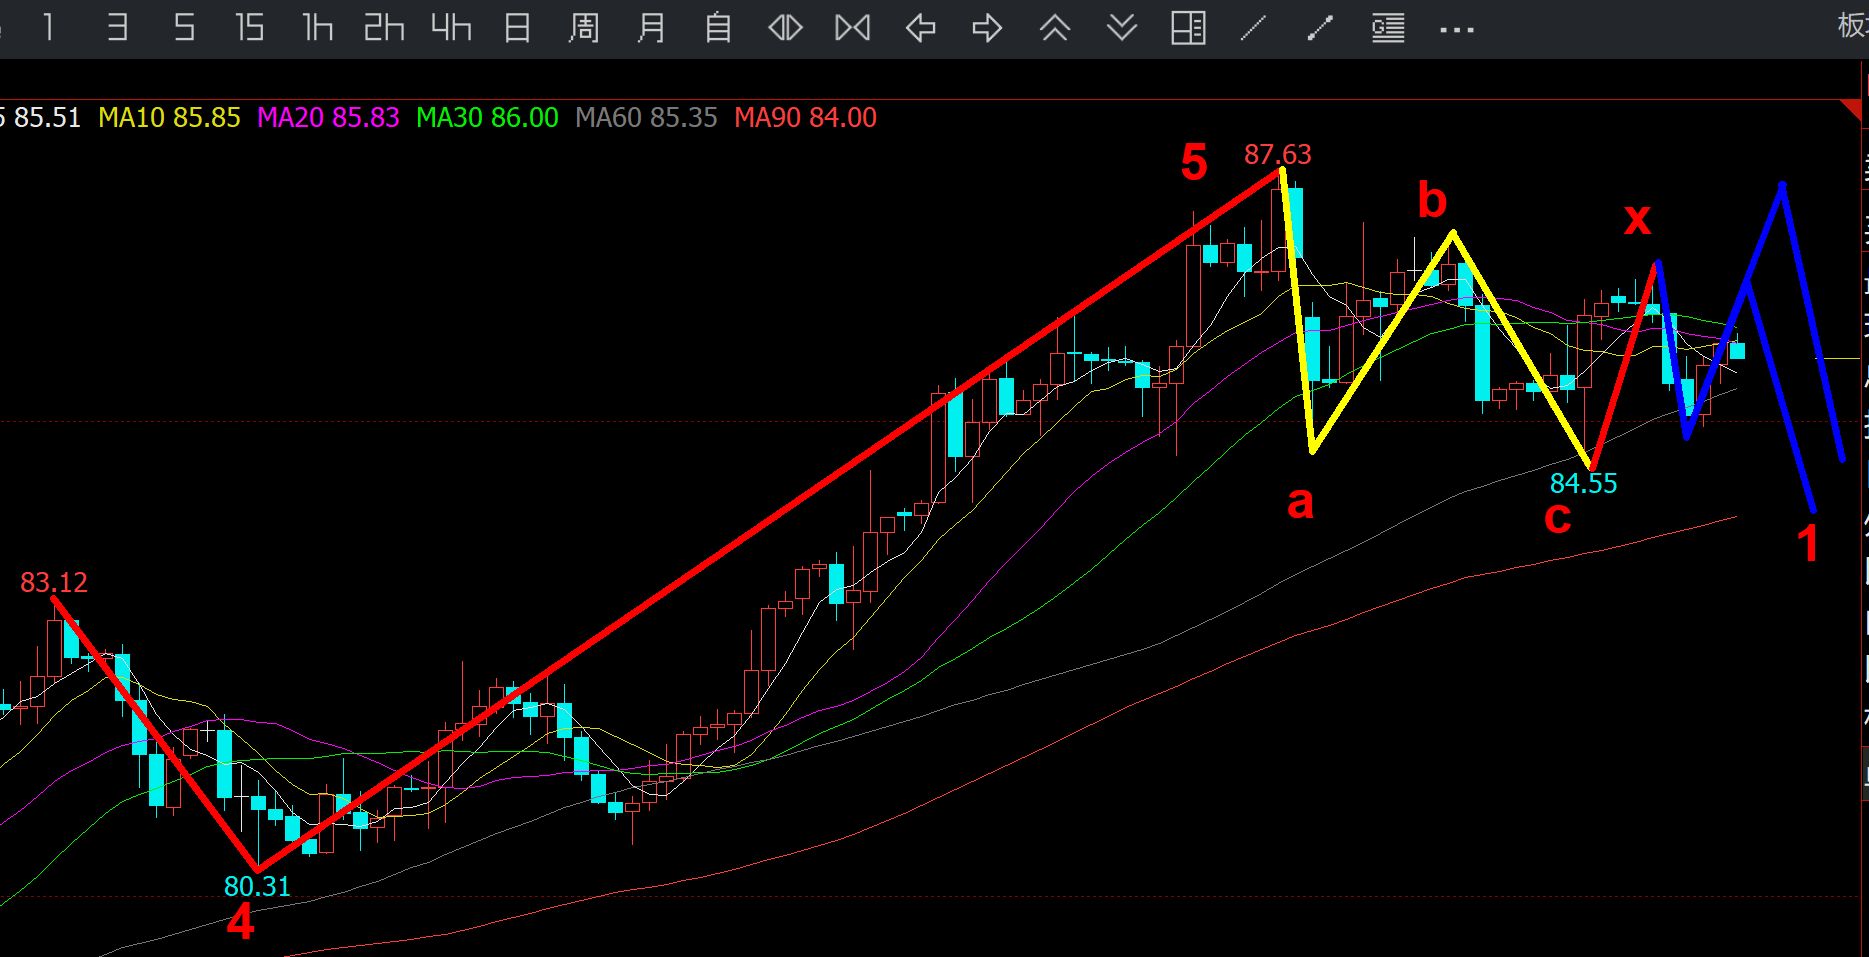
Task: Click the horizontal expand chart icon
Action: pyautogui.click(x=785, y=28)
